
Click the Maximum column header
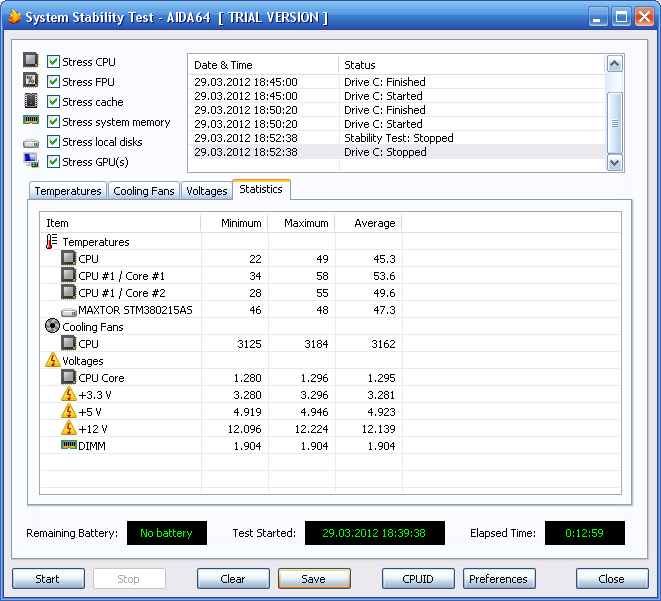click(x=301, y=223)
